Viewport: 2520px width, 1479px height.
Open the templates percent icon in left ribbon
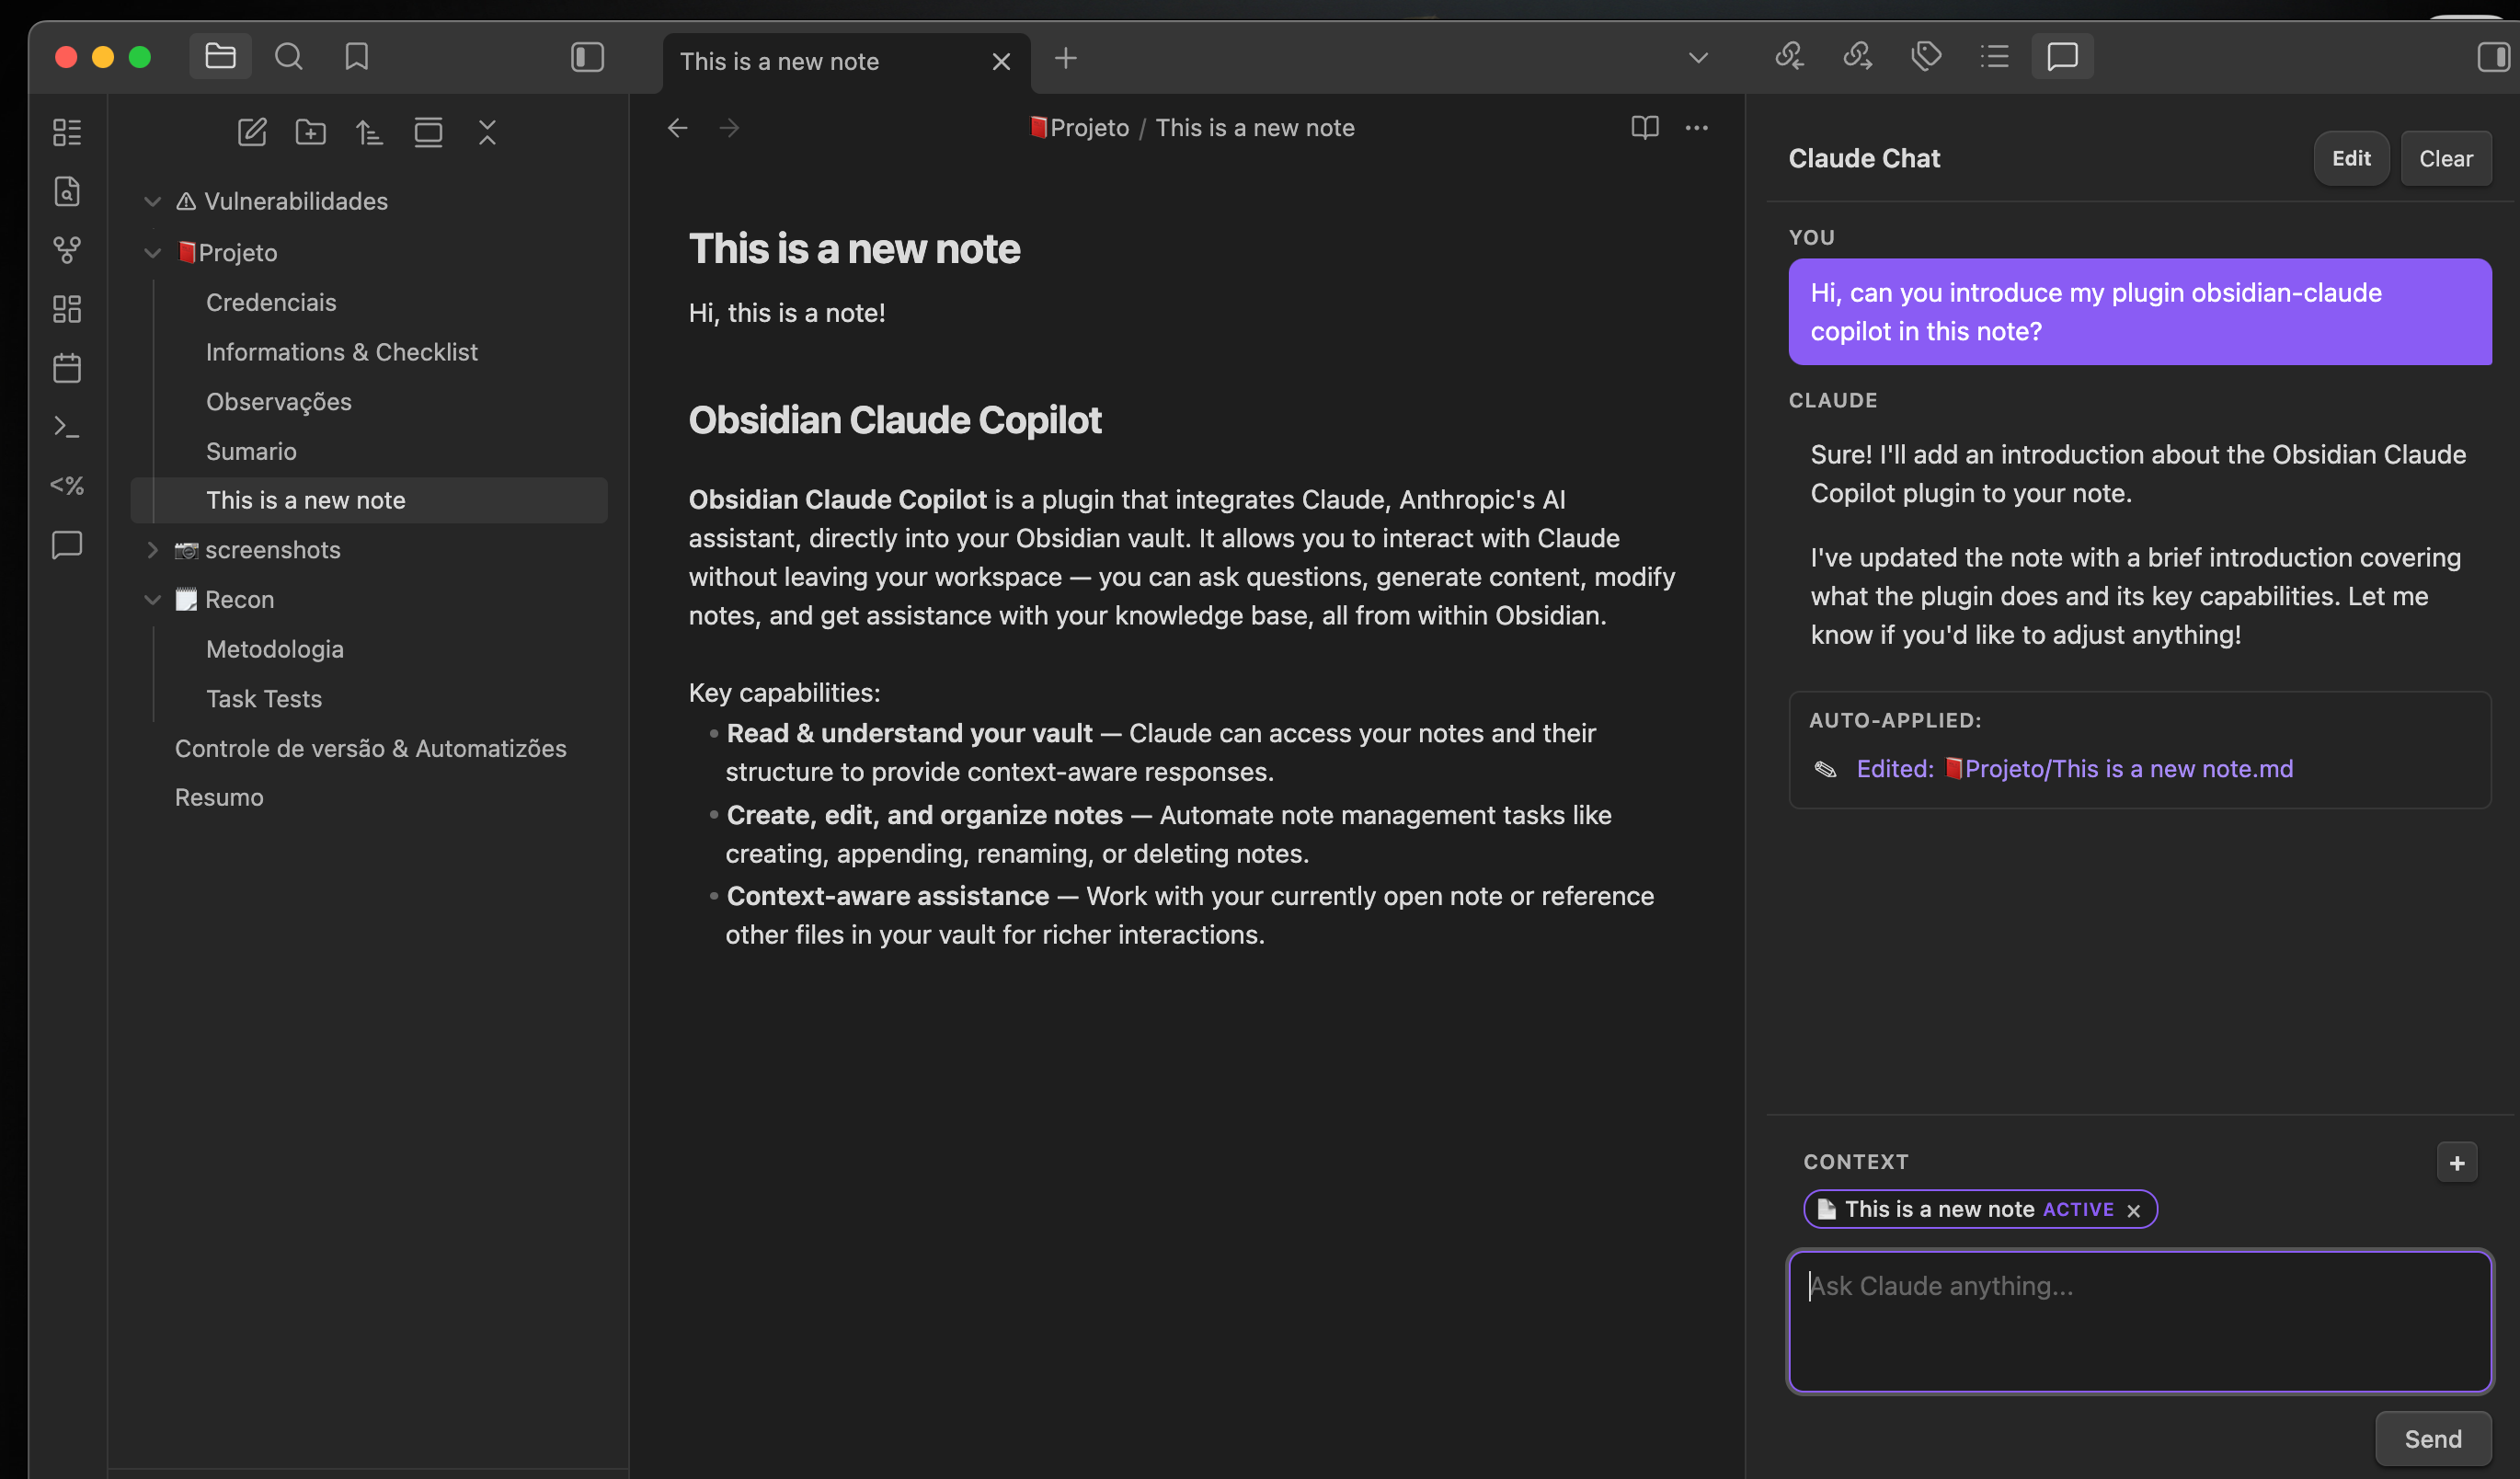[67, 486]
